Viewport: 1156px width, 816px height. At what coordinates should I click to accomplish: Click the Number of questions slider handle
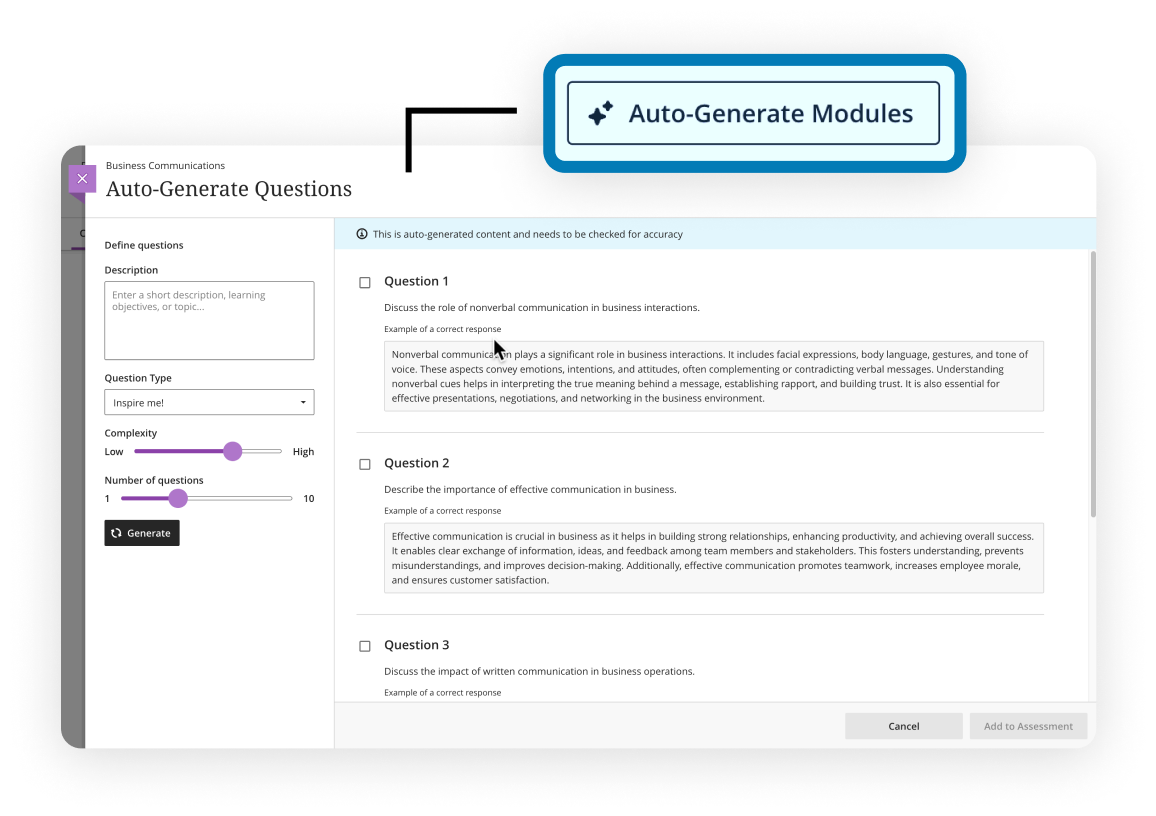[178, 498]
